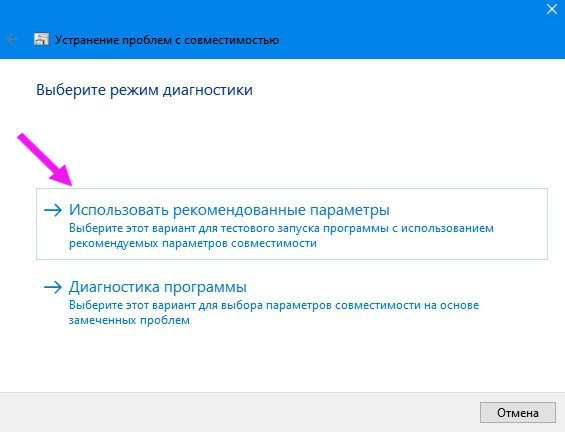Click blue arrow beside "Использовать рекомендованные параметры"
Image resolution: width=565 pixels, height=432 pixels.
pyautogui.click(x=53, y=210)
